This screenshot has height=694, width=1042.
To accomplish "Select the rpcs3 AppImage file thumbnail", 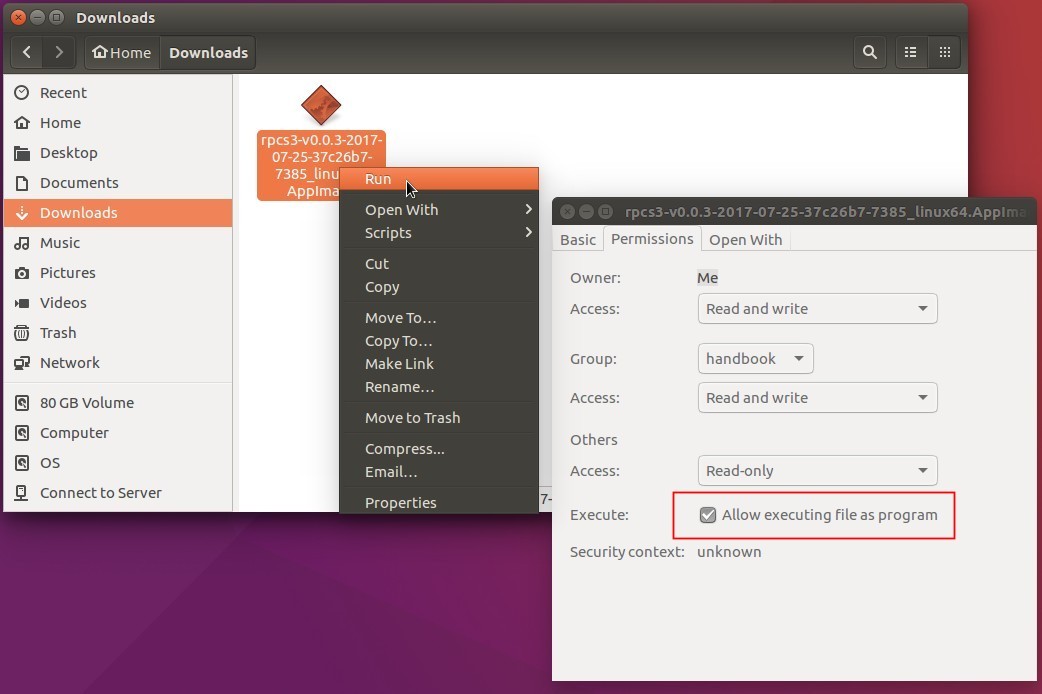I will 320,102.
